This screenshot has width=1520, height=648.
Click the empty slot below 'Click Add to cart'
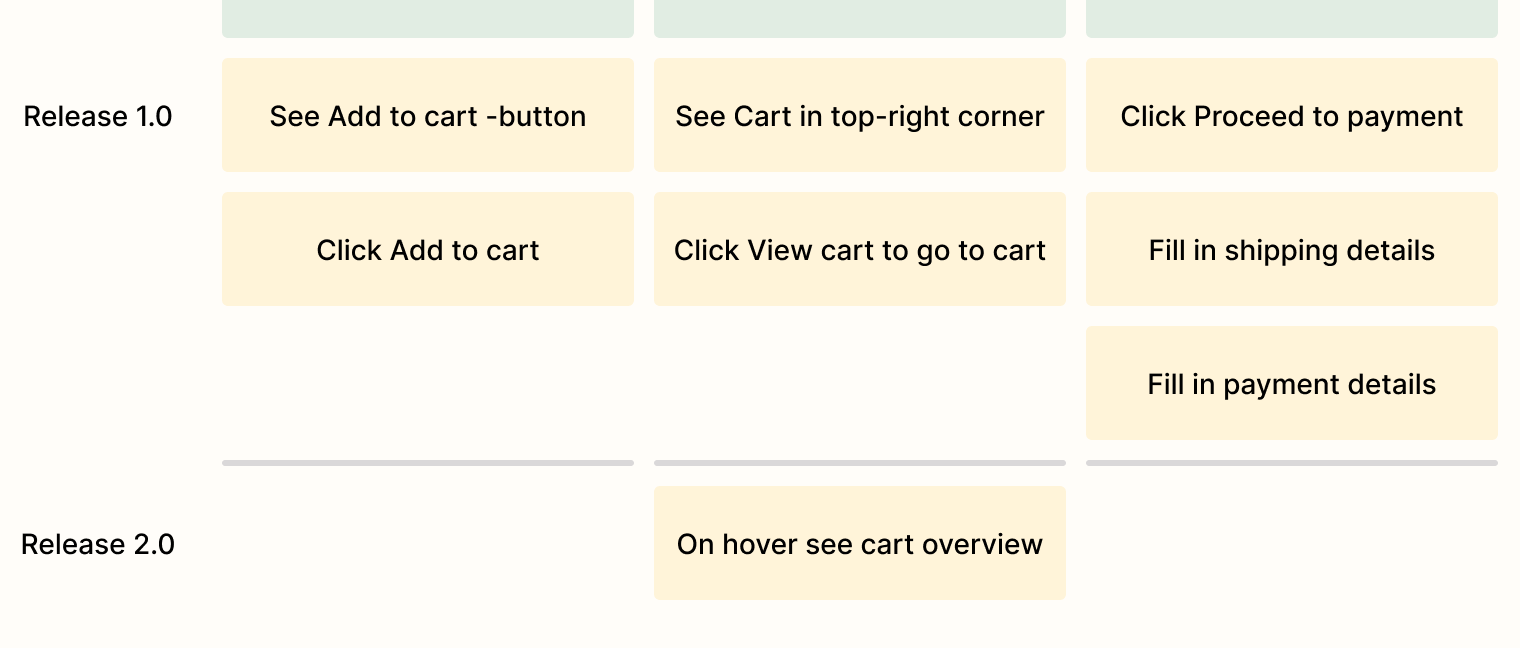[x=428, y=383]
